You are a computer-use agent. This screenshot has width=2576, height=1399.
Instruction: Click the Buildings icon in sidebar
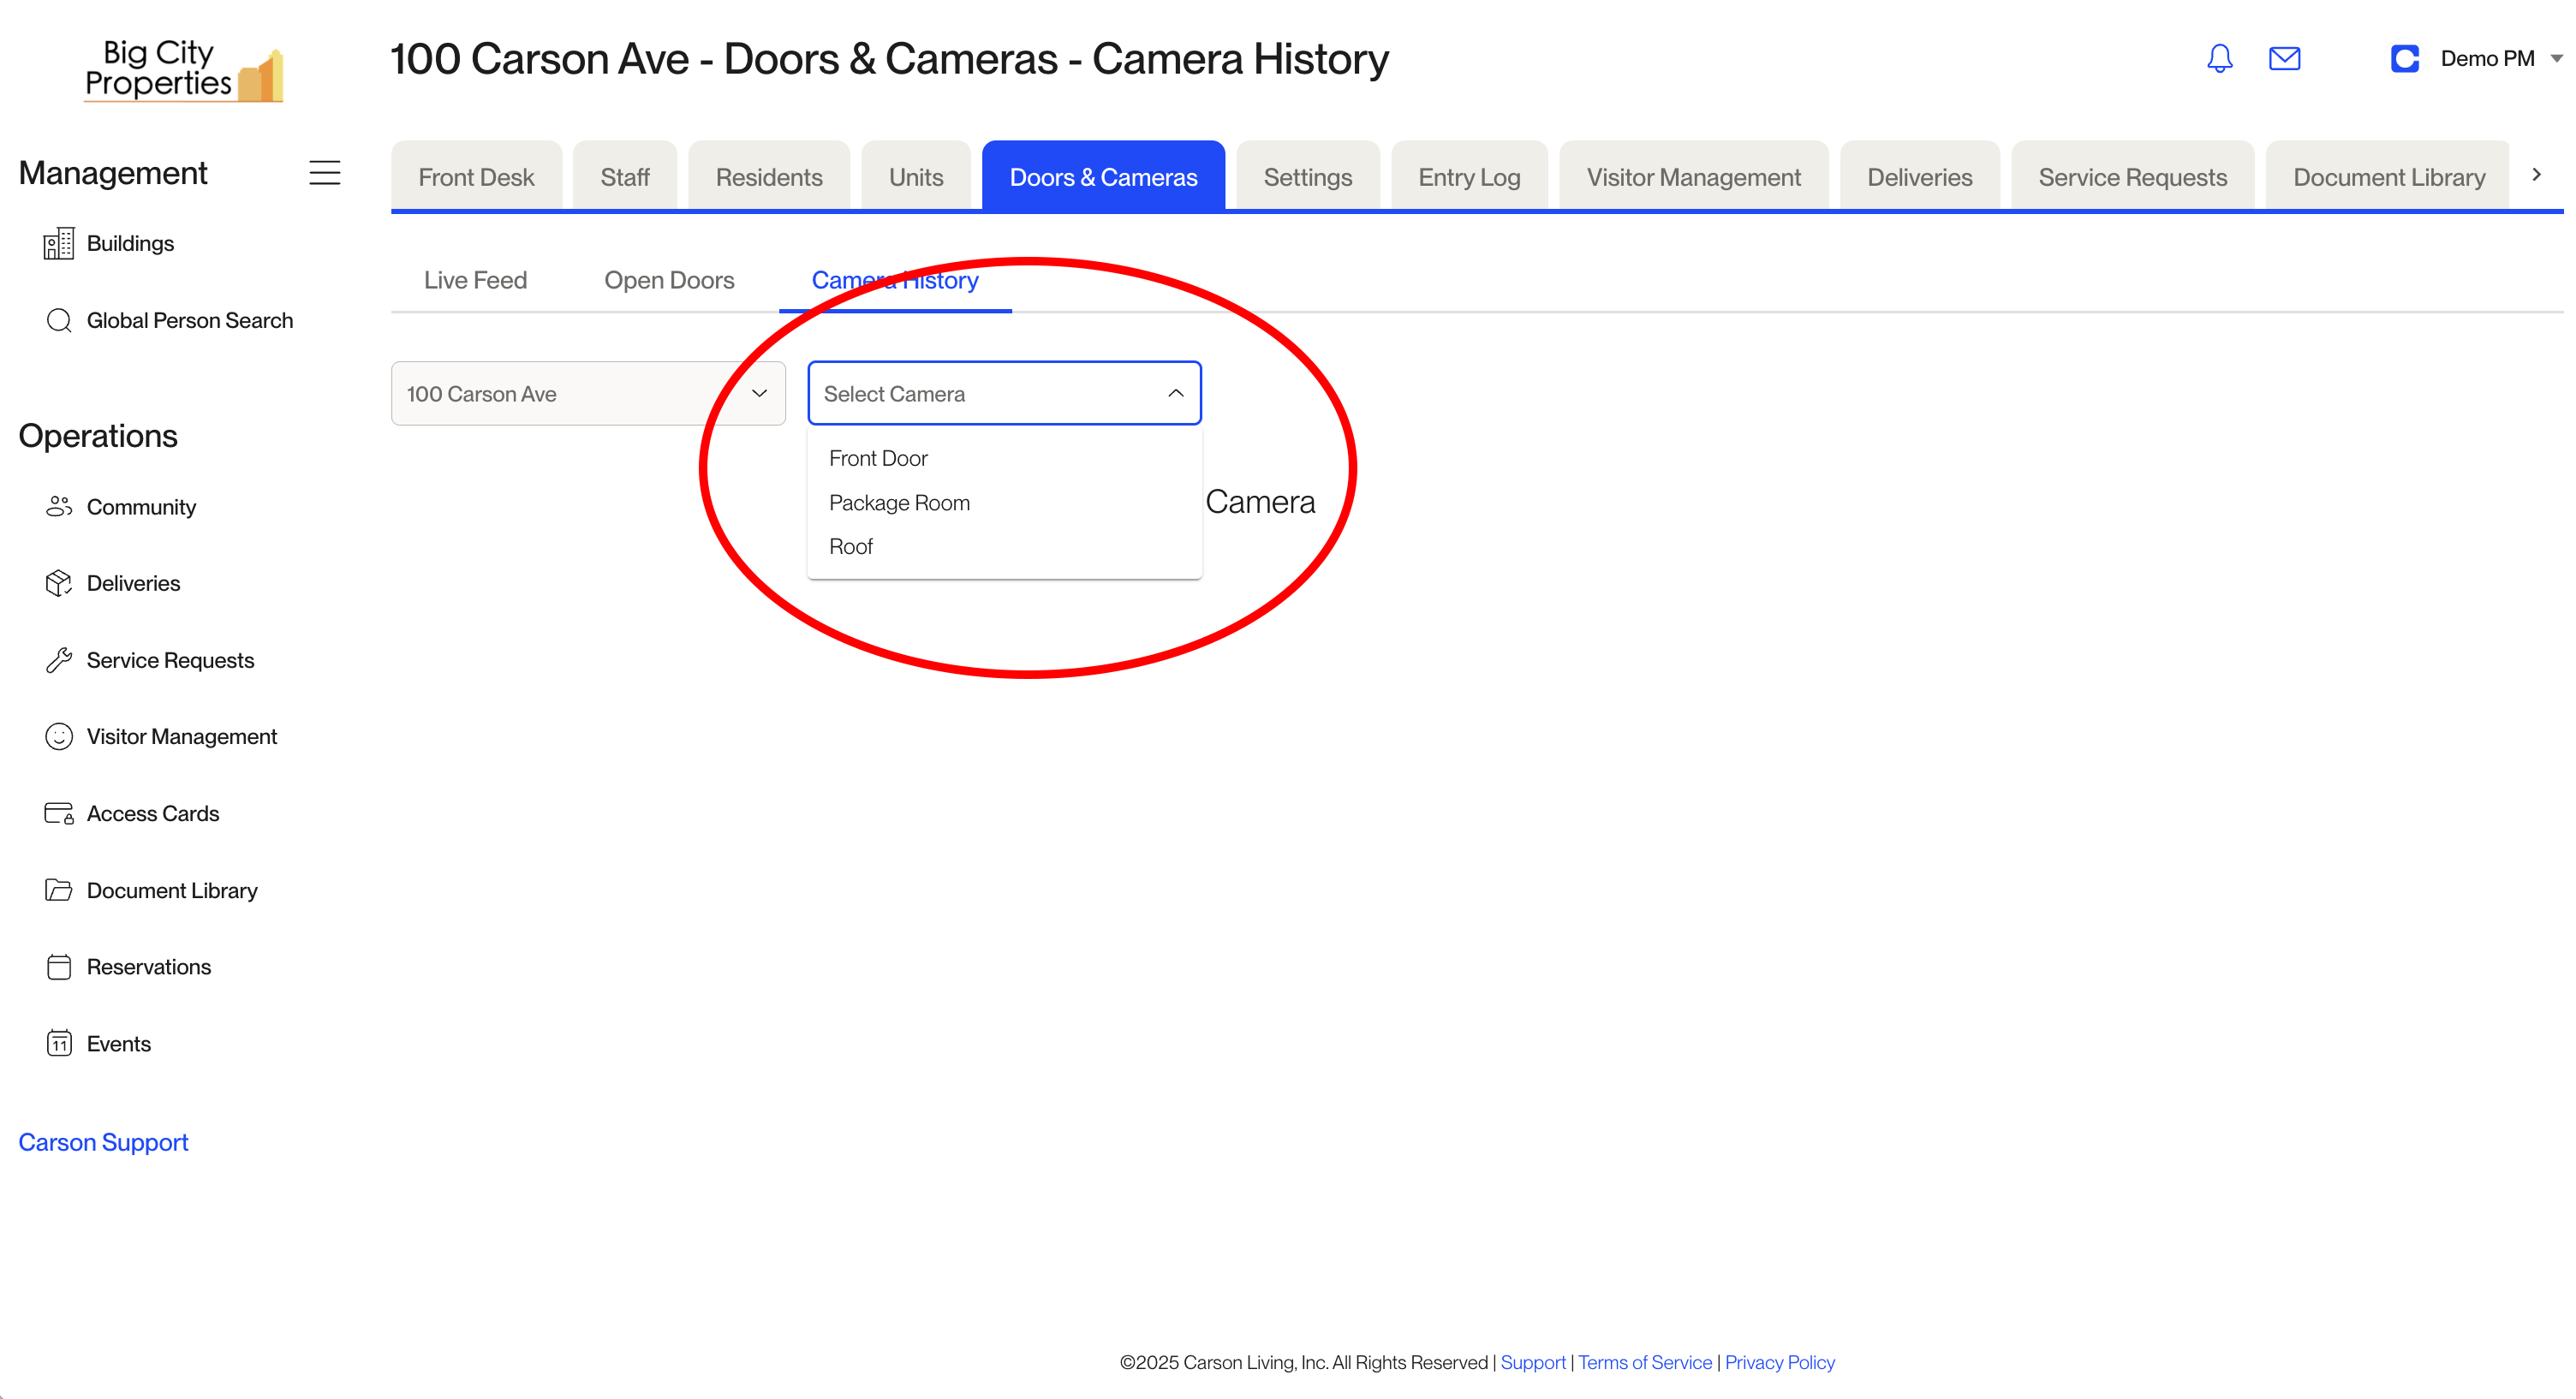point(59,243)
